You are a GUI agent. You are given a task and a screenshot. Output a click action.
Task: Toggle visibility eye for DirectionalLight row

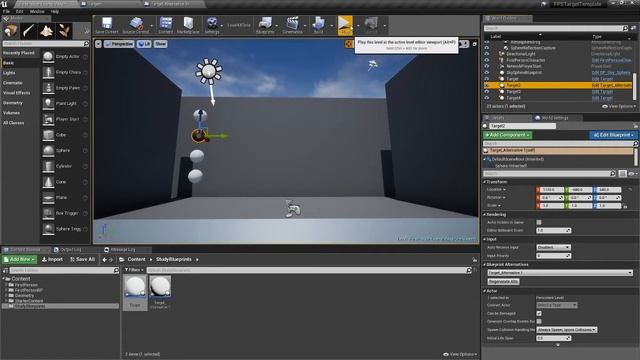tap(487, 54)
